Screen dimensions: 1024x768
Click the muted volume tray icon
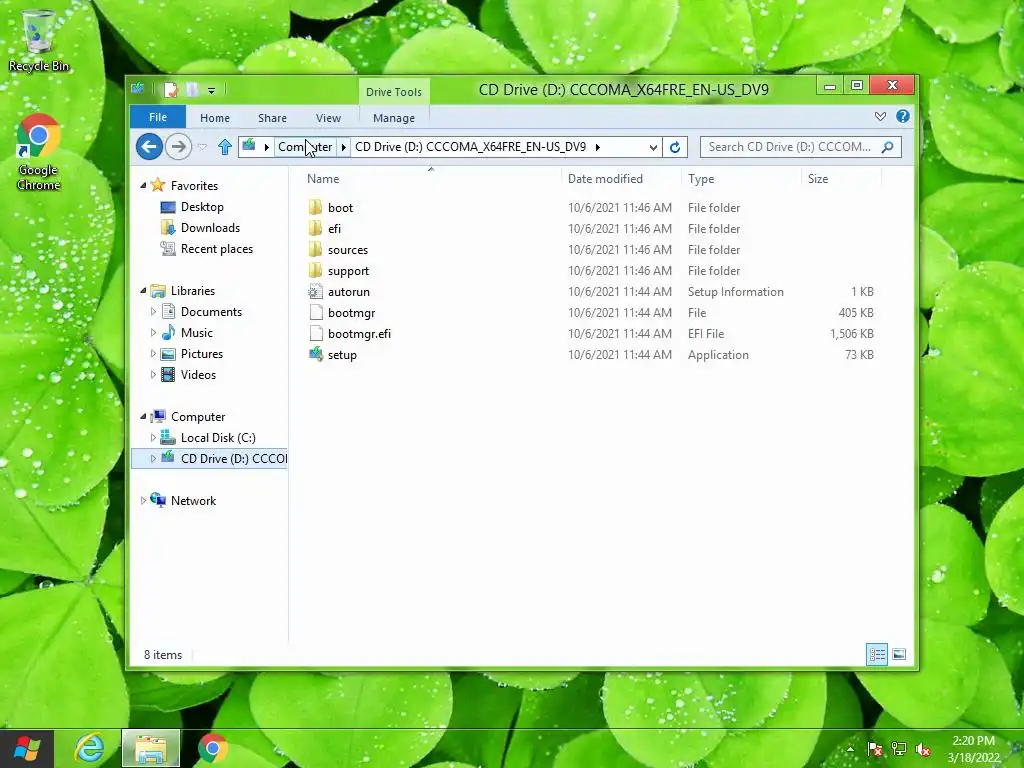tap(923, 750)
